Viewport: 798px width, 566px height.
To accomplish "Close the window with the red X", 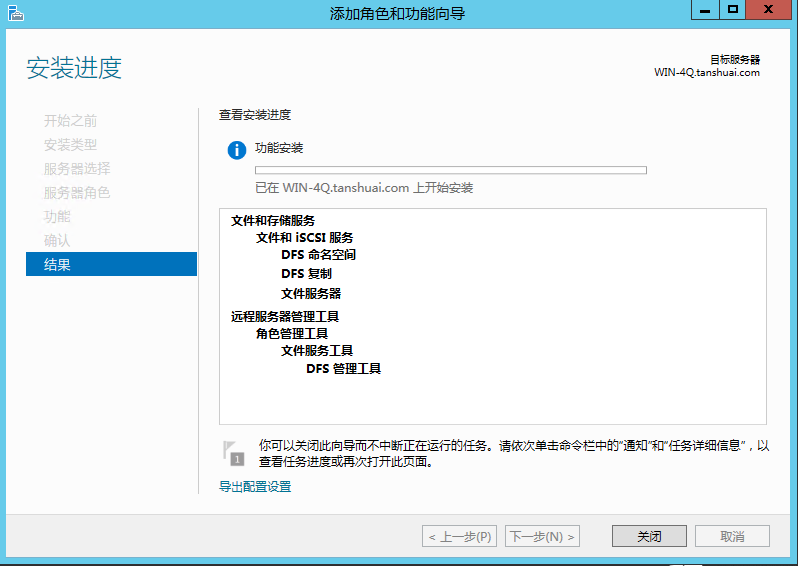I will (x=768, y=10).
